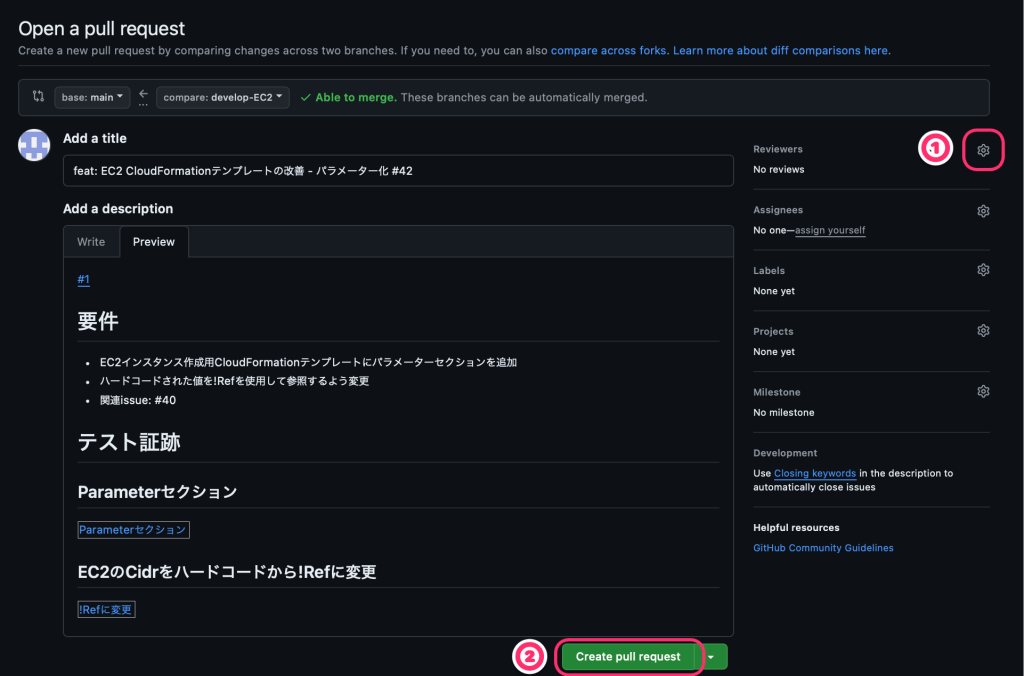Open the compare across forks link

(609, 50)
